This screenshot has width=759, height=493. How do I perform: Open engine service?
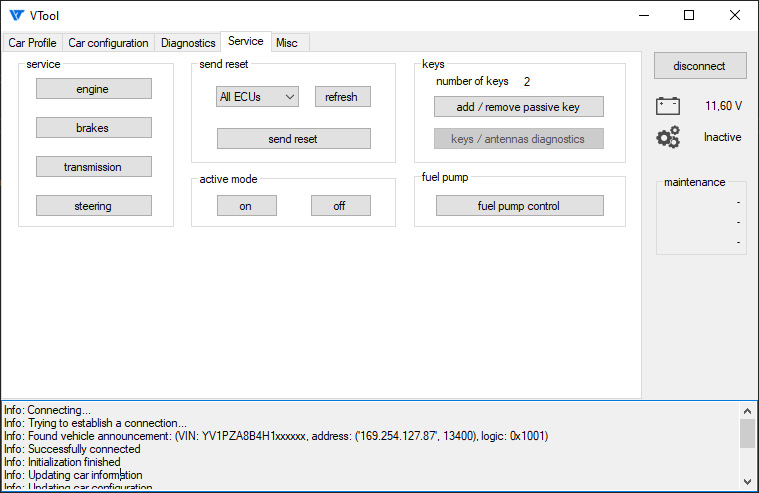94,89
